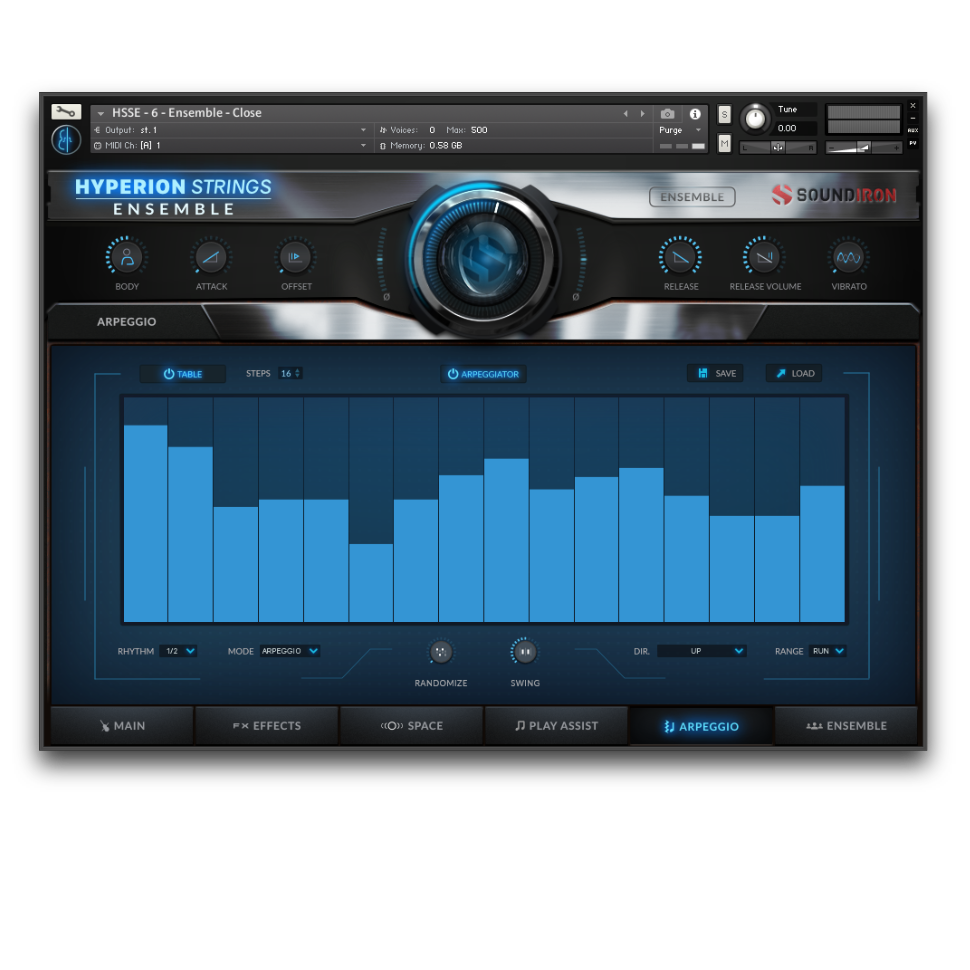The height and width of the screenshot is (970, 970).
Task: Open the instrument info icon
Action: [x=695, y=114]
